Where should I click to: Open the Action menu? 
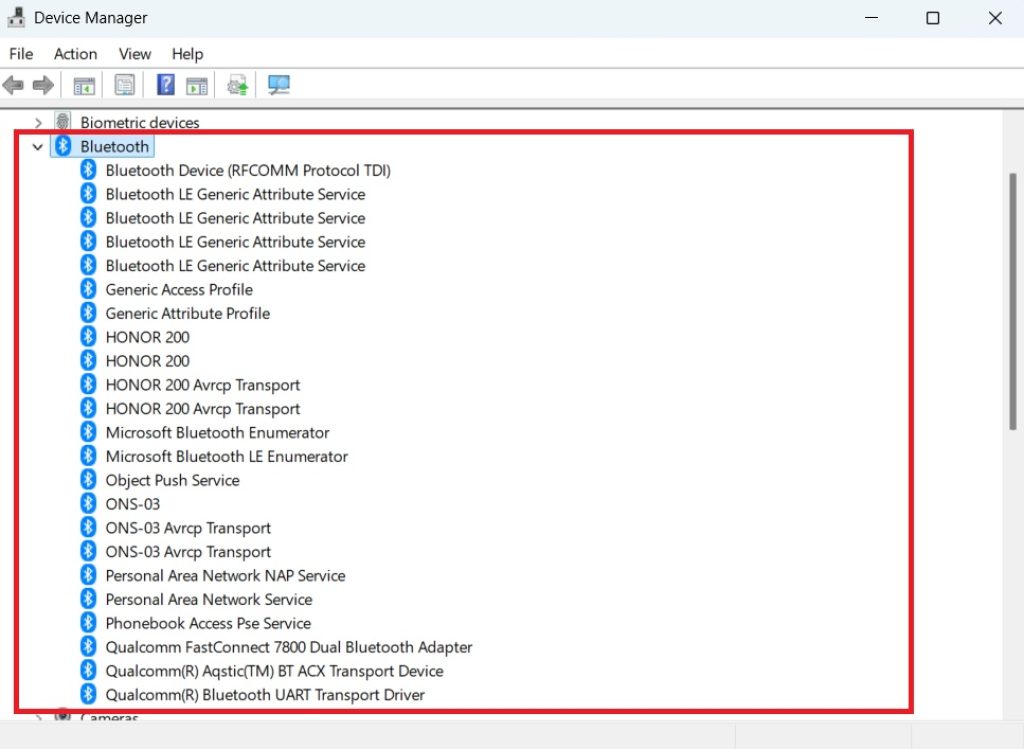pyautogui.click(x=76, y=54)
